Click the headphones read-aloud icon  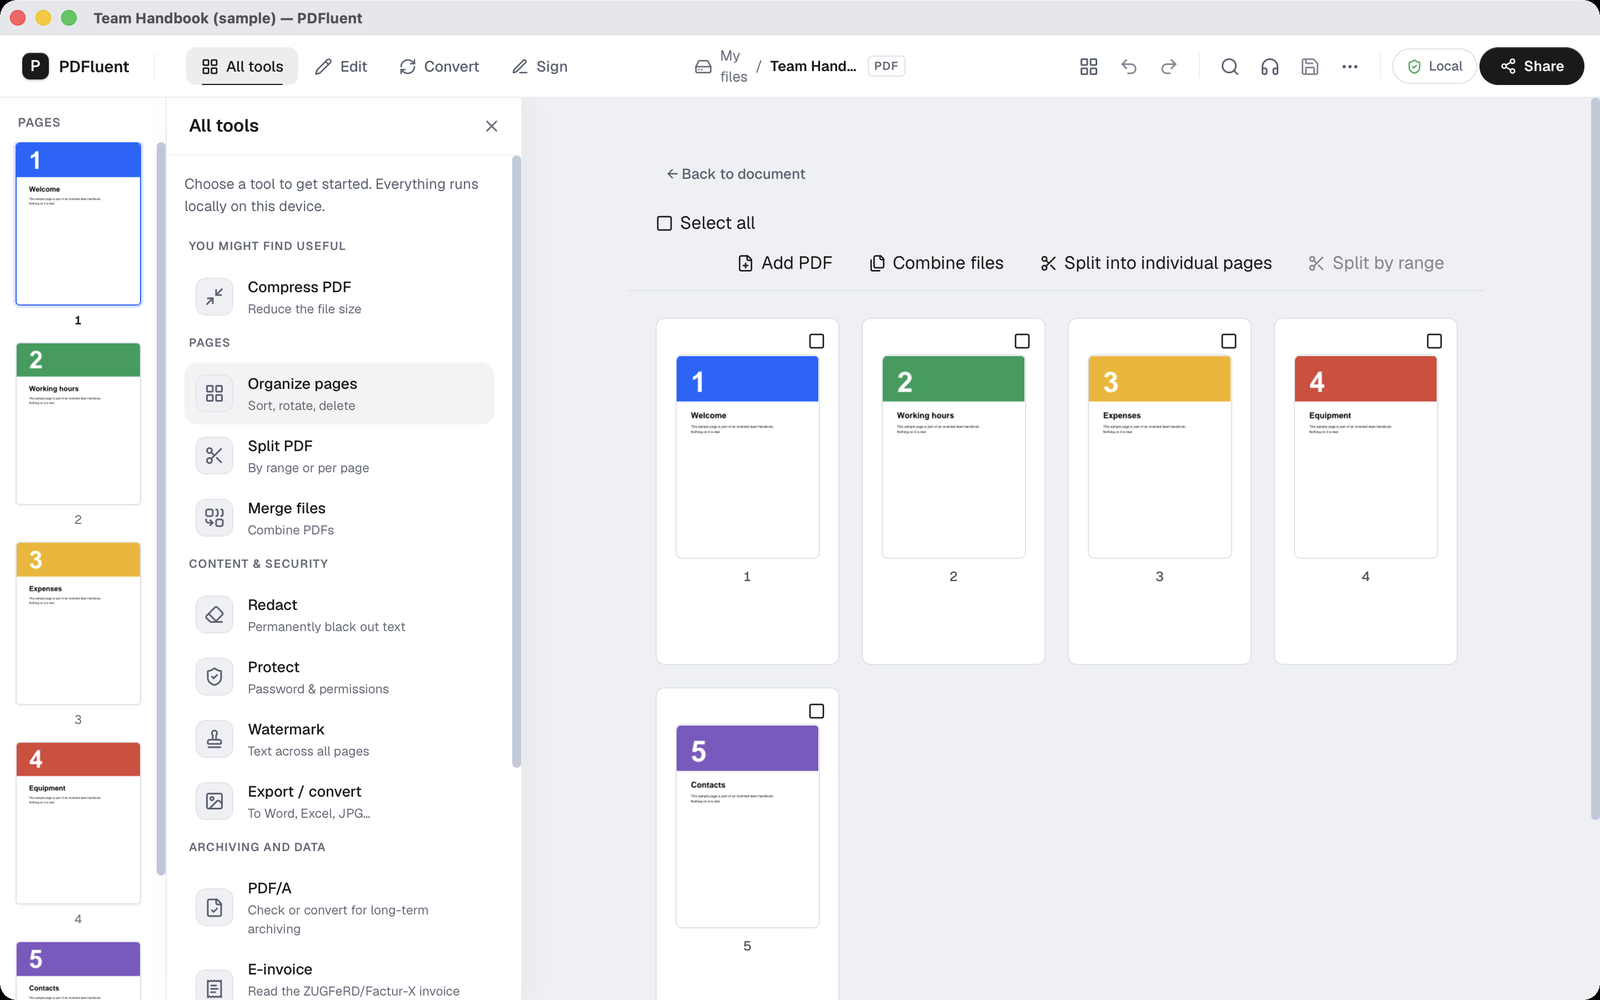pyautogui.click(x=1270, y=66)
